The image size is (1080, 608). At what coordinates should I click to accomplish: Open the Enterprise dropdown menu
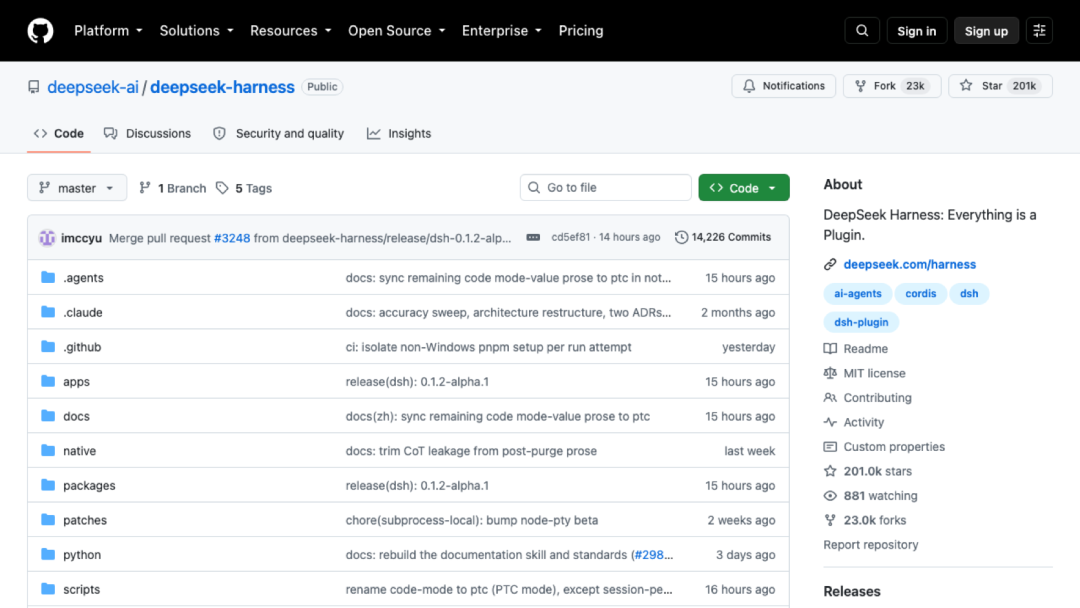501,31
